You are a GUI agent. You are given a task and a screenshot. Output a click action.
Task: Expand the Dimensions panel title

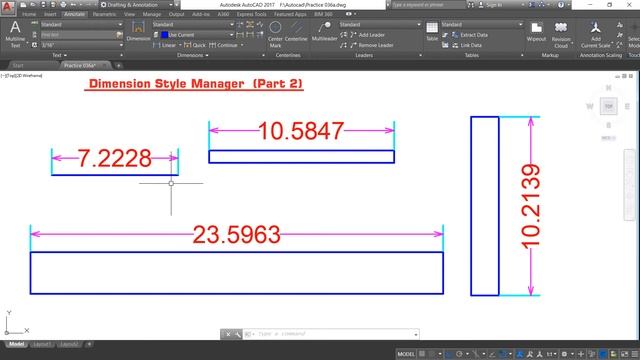point(193,55)
